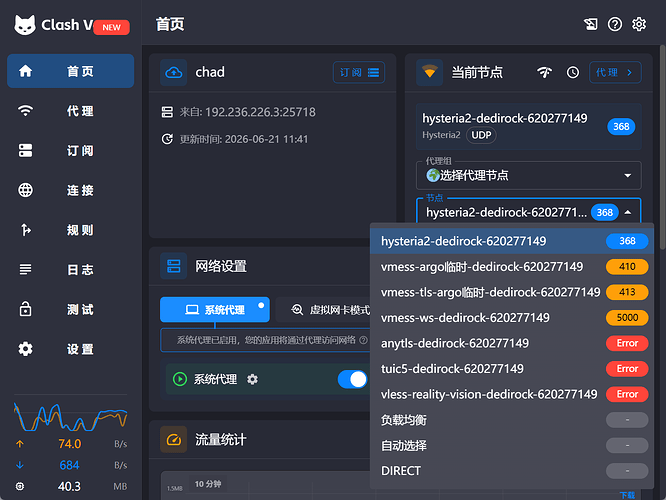Click the lock icon beside 测试
Viewport: 666px width, 500px height.
25,309
